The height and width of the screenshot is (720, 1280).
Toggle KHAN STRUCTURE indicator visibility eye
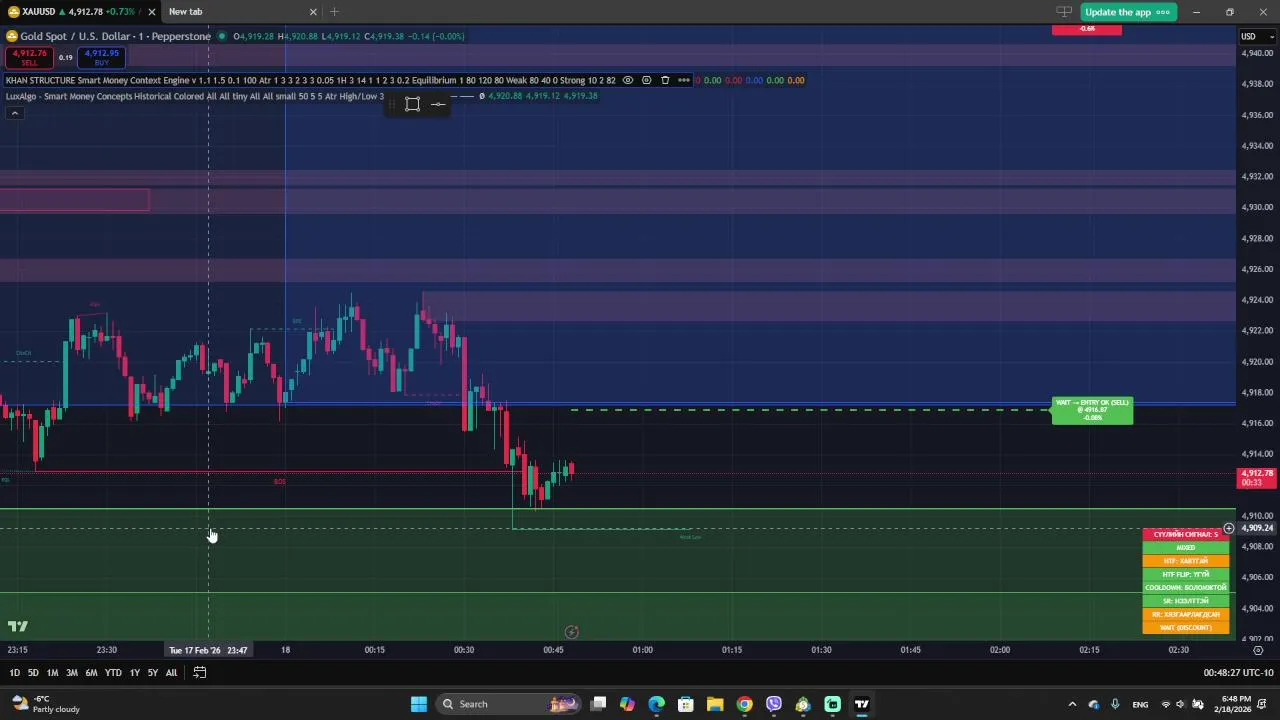click(628, 80)
